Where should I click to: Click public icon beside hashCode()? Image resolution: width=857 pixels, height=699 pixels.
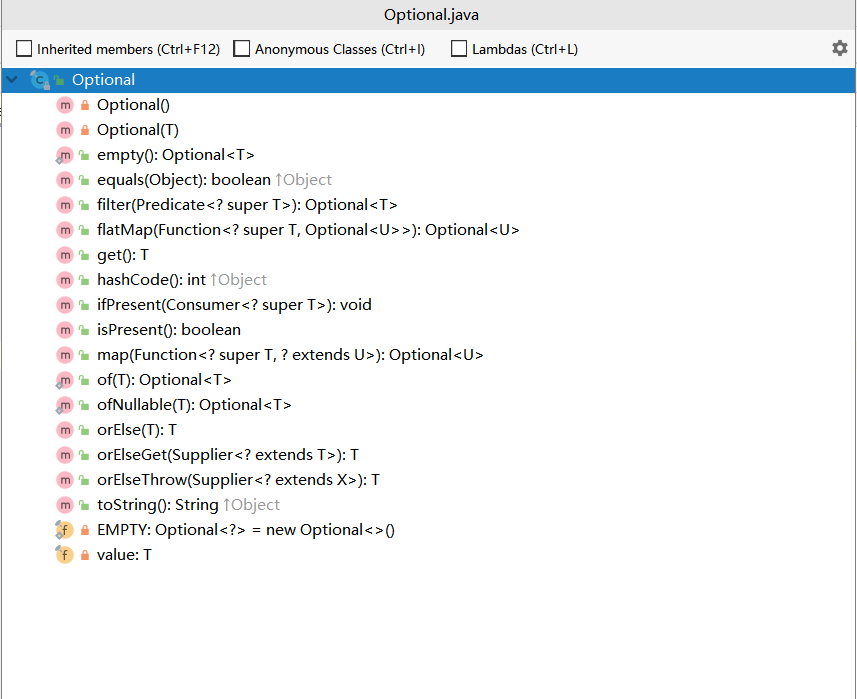pyautogui.click(x=84, y=280)
